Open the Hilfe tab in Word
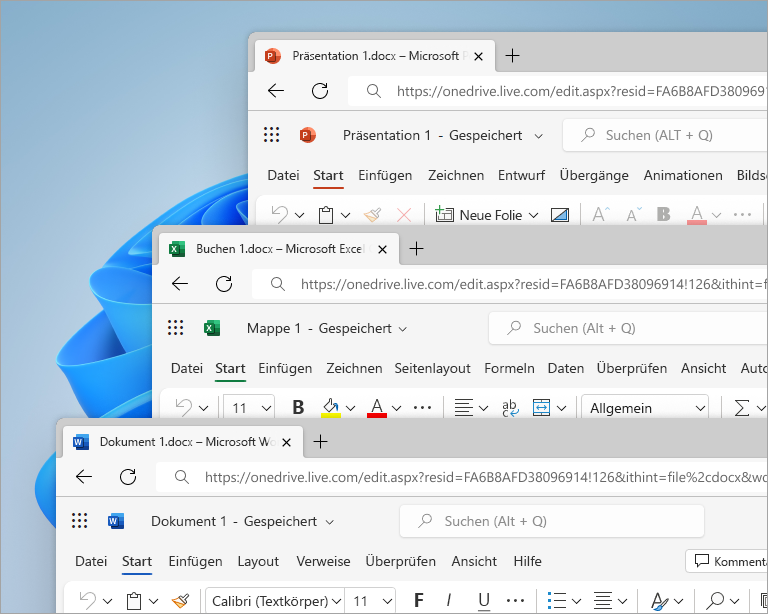The image size is (768, 614). [528, 561]
